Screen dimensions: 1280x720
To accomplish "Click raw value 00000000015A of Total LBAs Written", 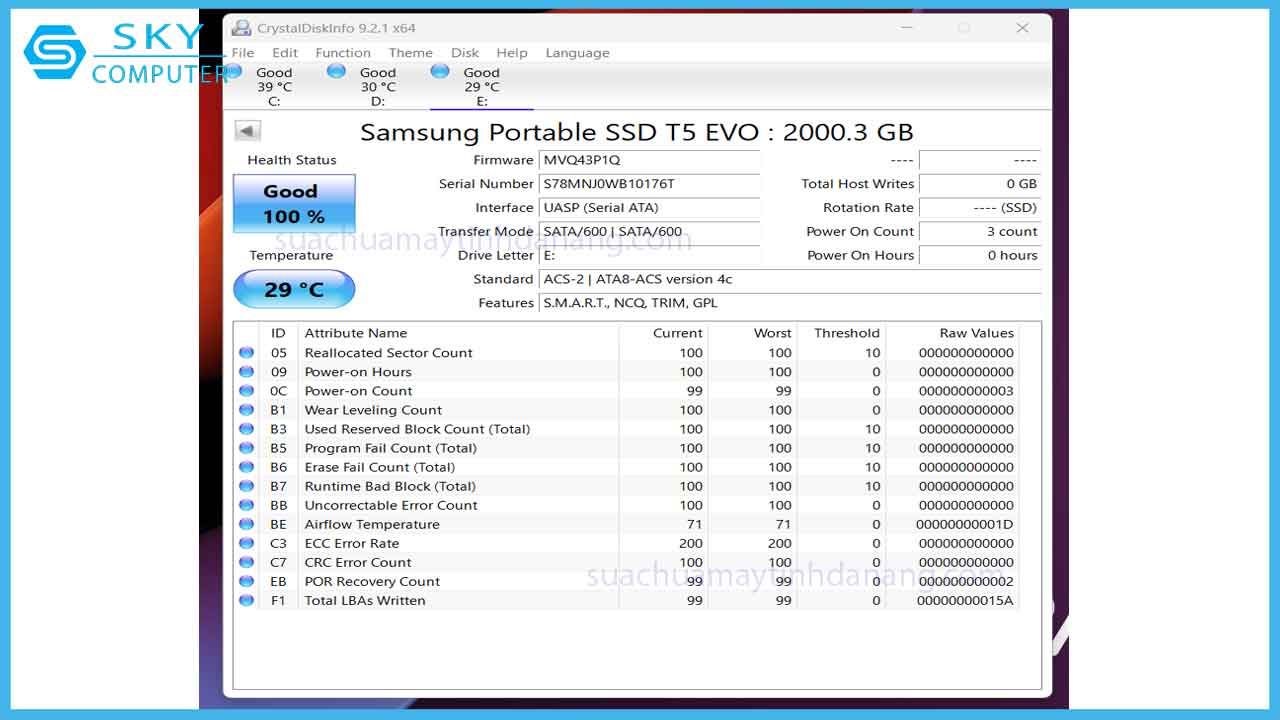I will (x=965, y=600).
